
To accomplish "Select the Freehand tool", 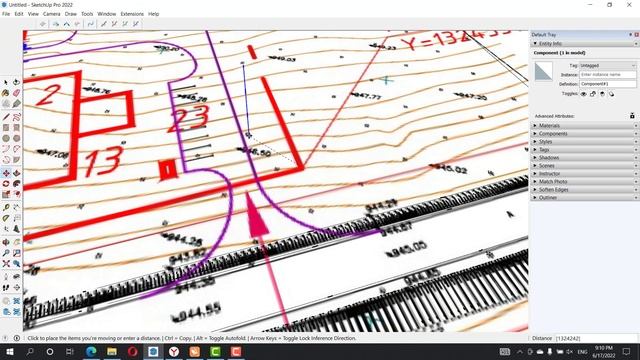I will tap(16, 118).
